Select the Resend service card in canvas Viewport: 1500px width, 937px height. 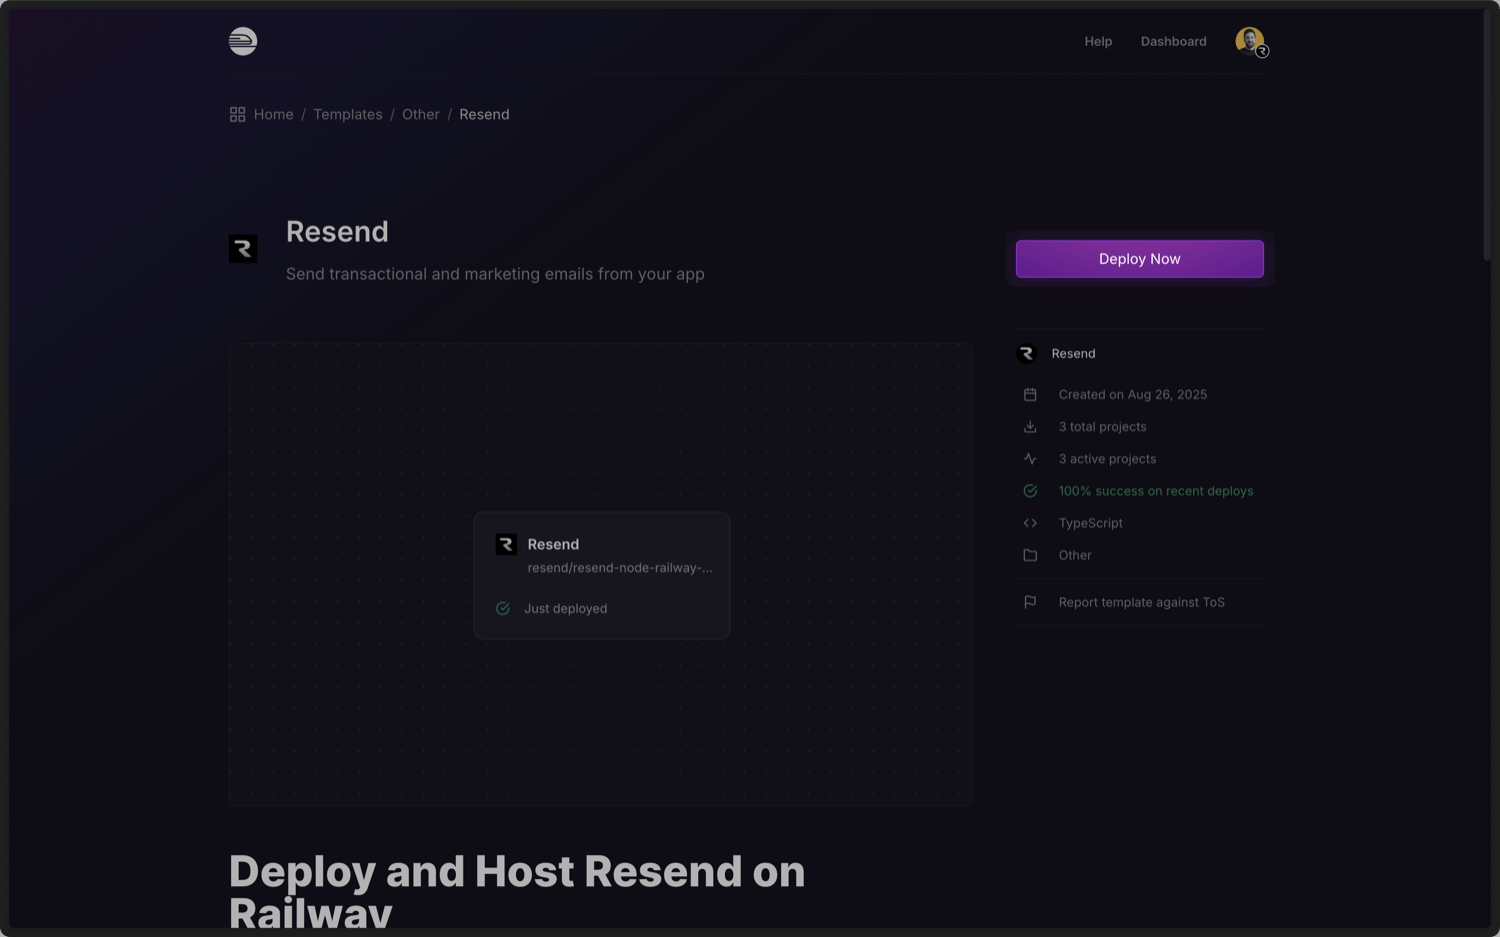point(601,575)
